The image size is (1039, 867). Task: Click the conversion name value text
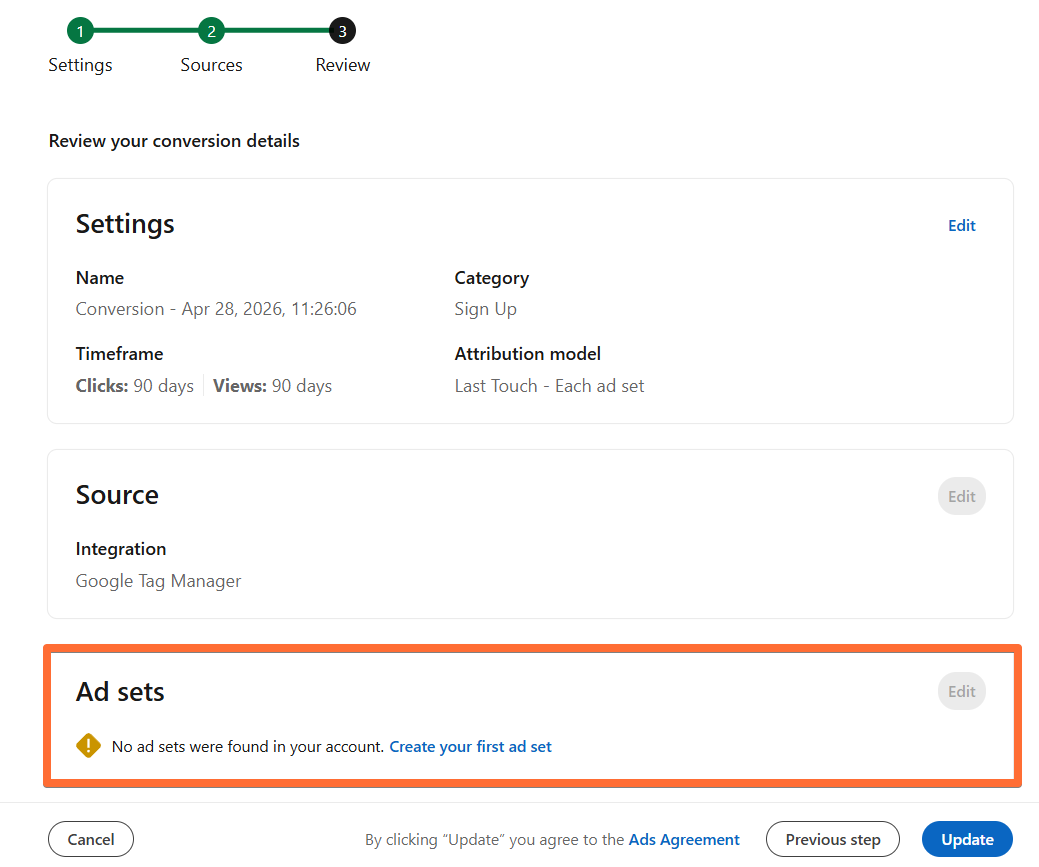[216, 309]
